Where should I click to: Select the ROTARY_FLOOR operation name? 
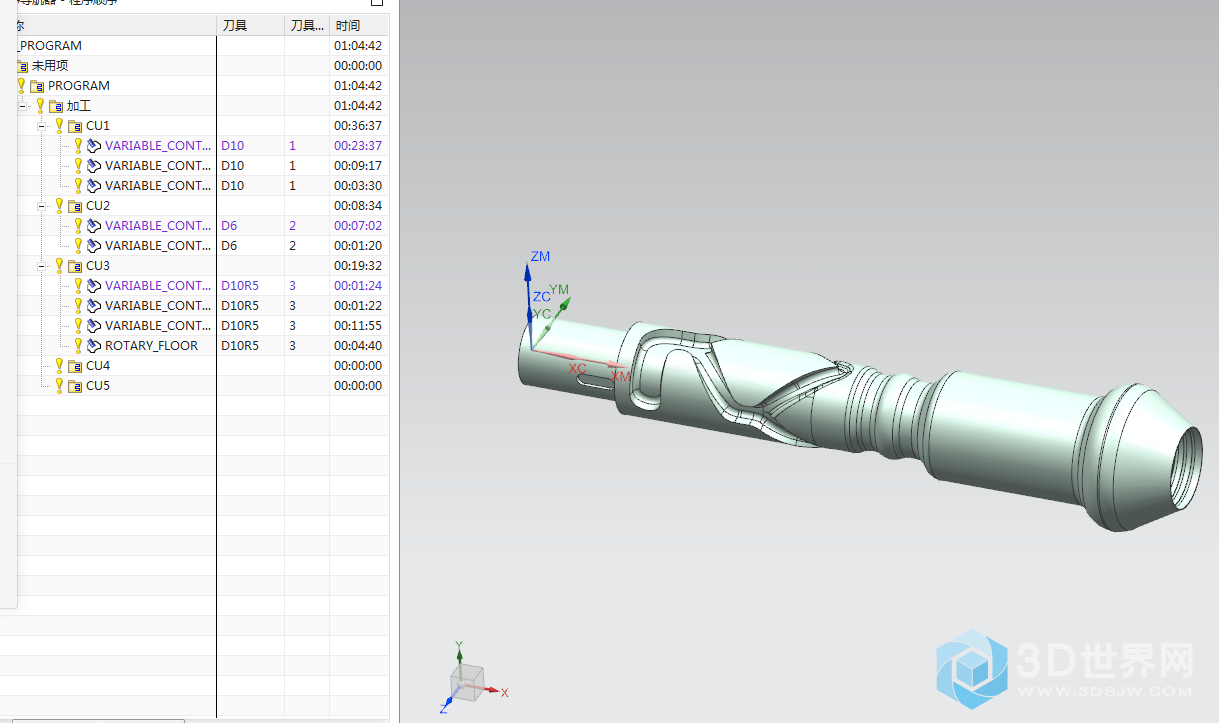coord(152,346)
